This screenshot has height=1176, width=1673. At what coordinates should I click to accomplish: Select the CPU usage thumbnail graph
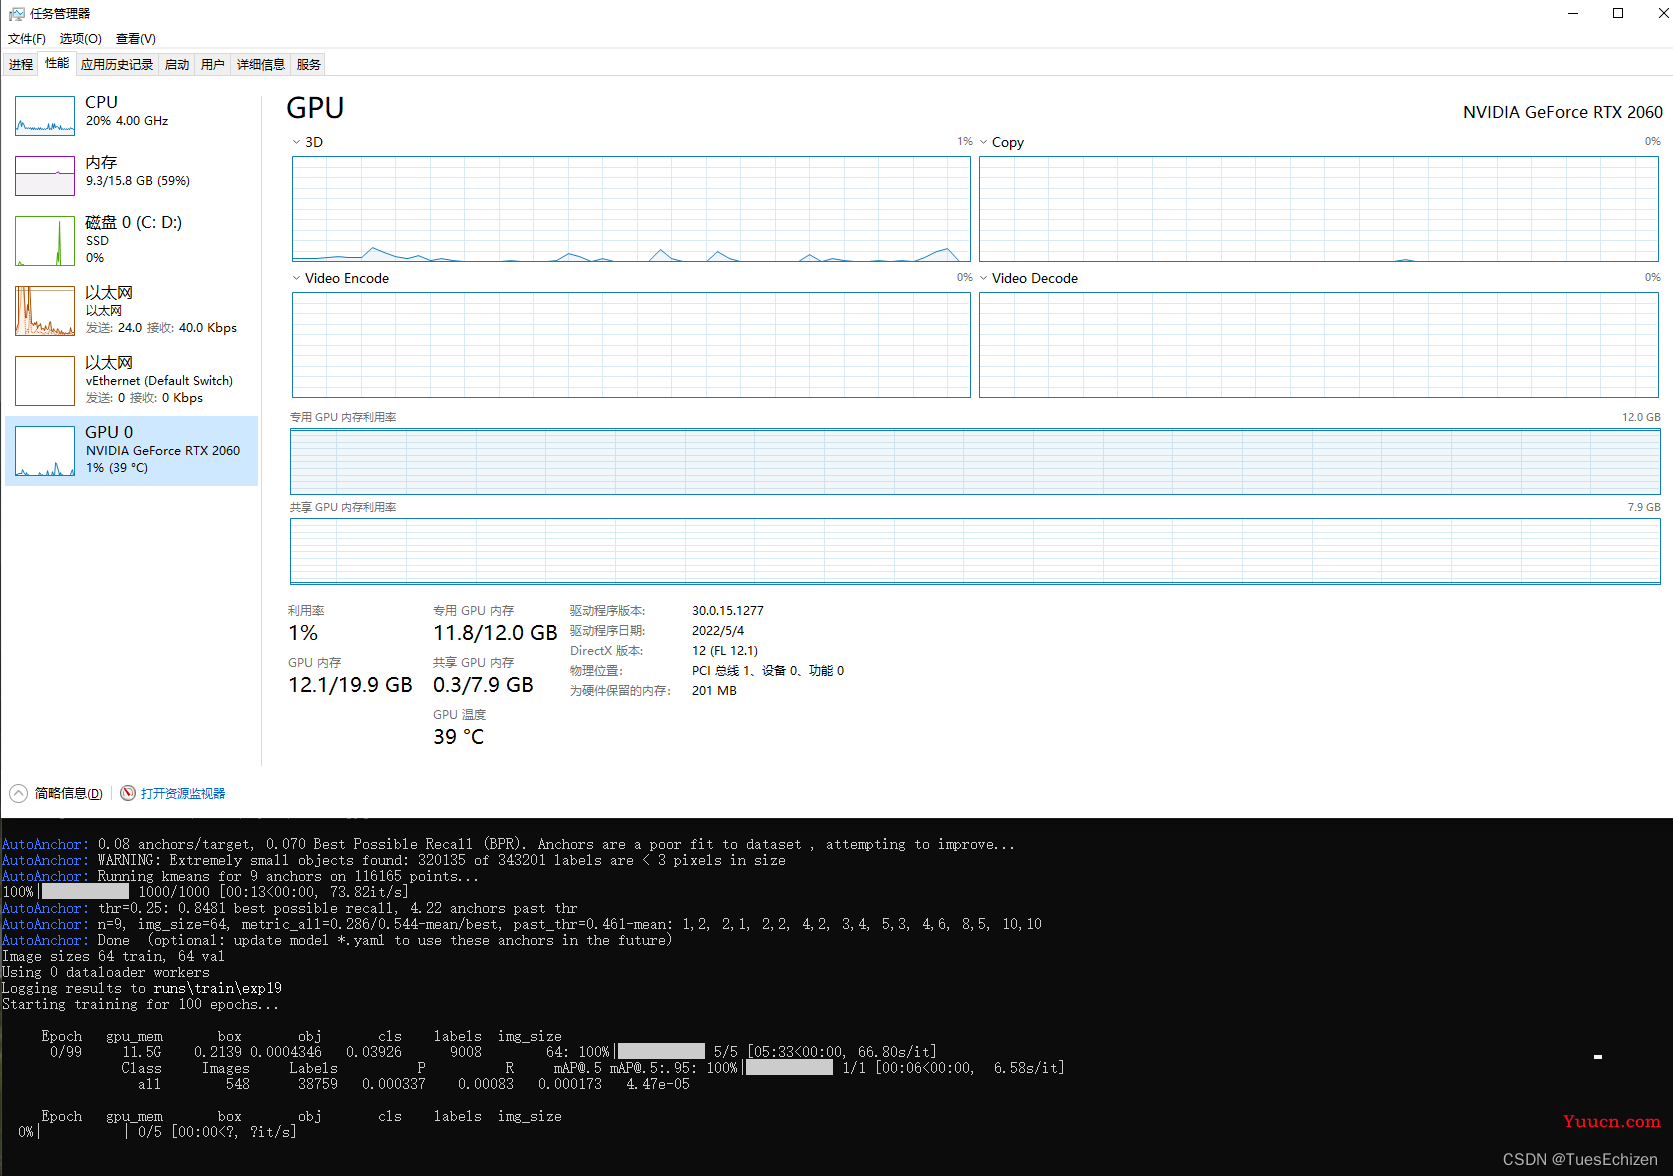(45, 116)
